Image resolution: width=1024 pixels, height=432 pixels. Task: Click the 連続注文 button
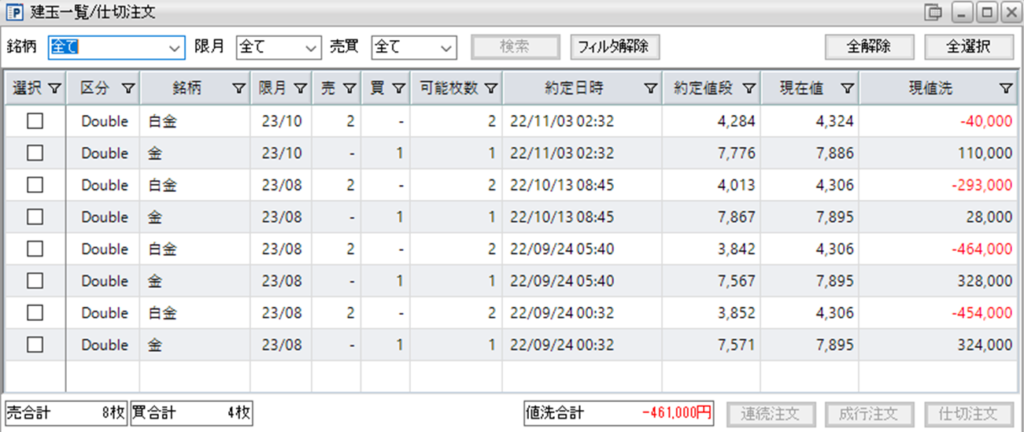point(771,414)
